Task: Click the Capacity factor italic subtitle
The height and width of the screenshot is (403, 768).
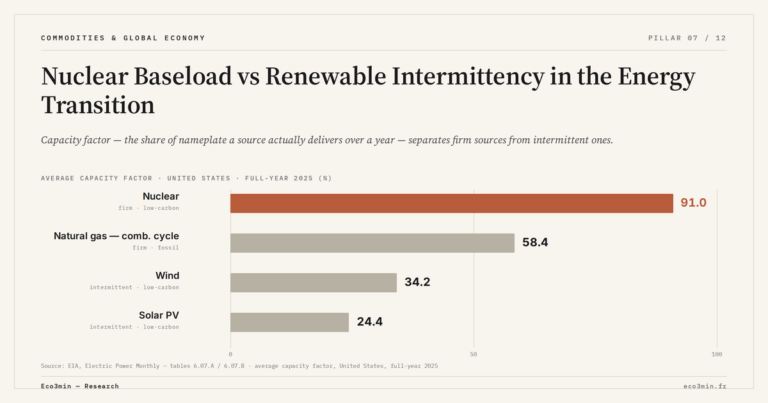Action: coord(327,140)
